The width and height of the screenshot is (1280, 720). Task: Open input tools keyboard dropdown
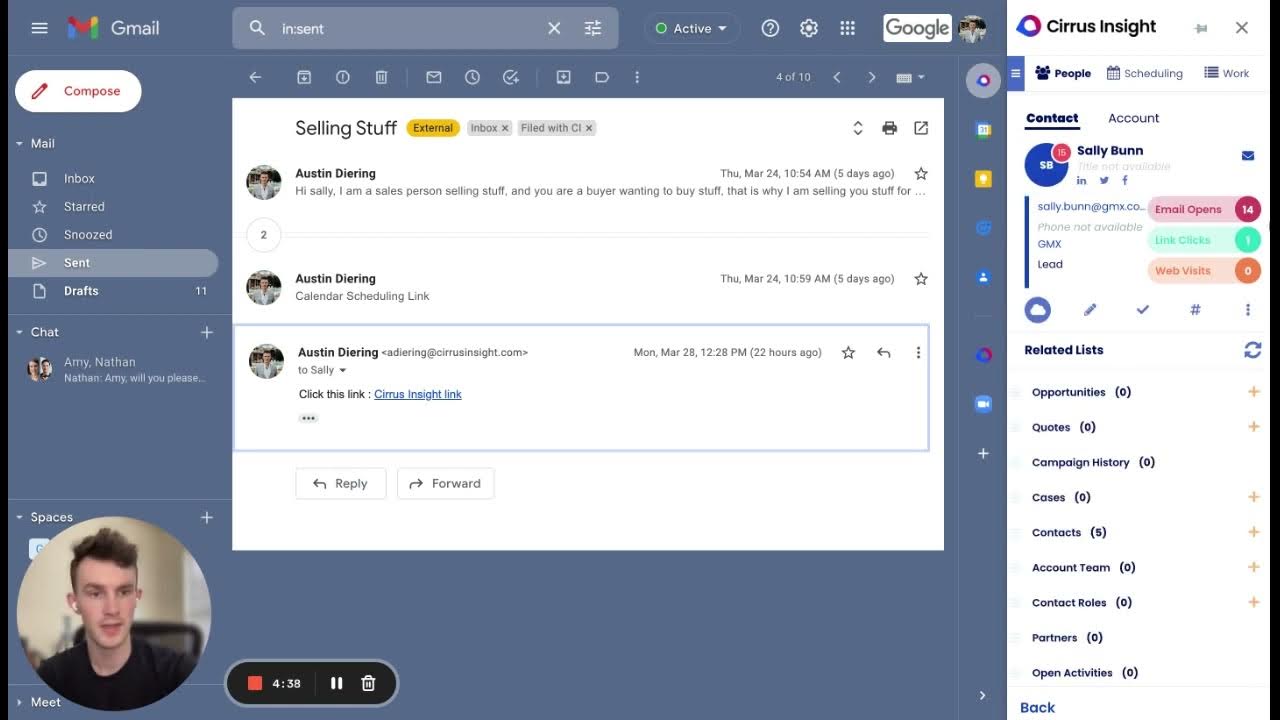(911, 77)
